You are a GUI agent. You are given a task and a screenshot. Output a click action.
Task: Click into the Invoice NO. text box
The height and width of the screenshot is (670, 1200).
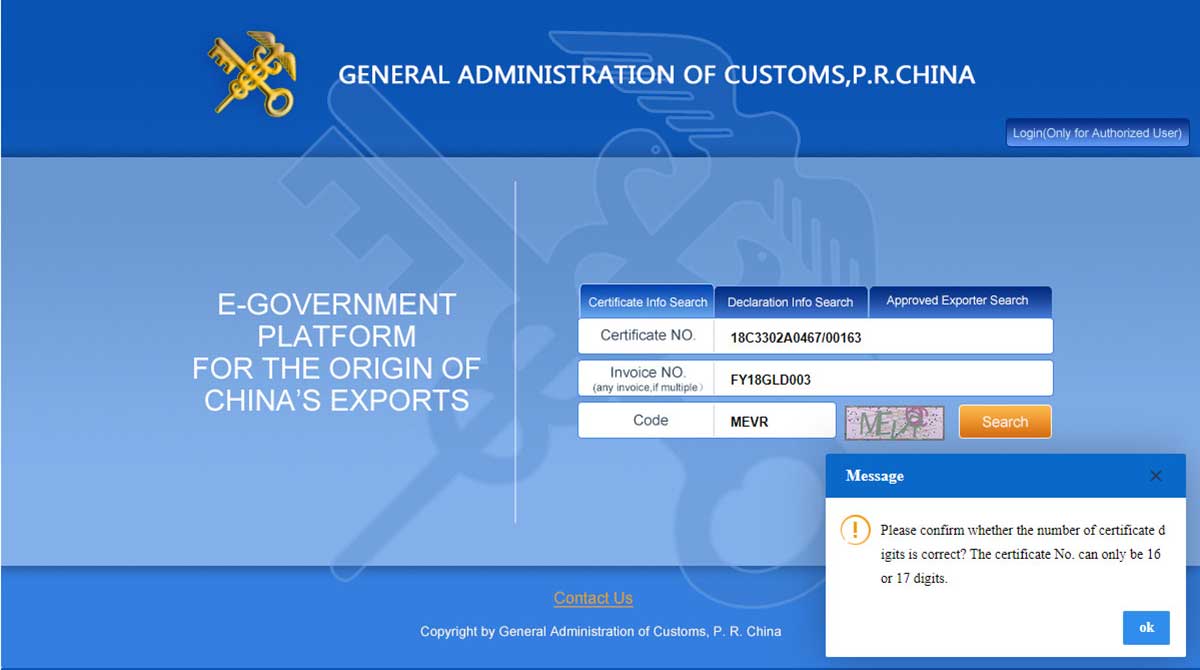pos(882,379)
